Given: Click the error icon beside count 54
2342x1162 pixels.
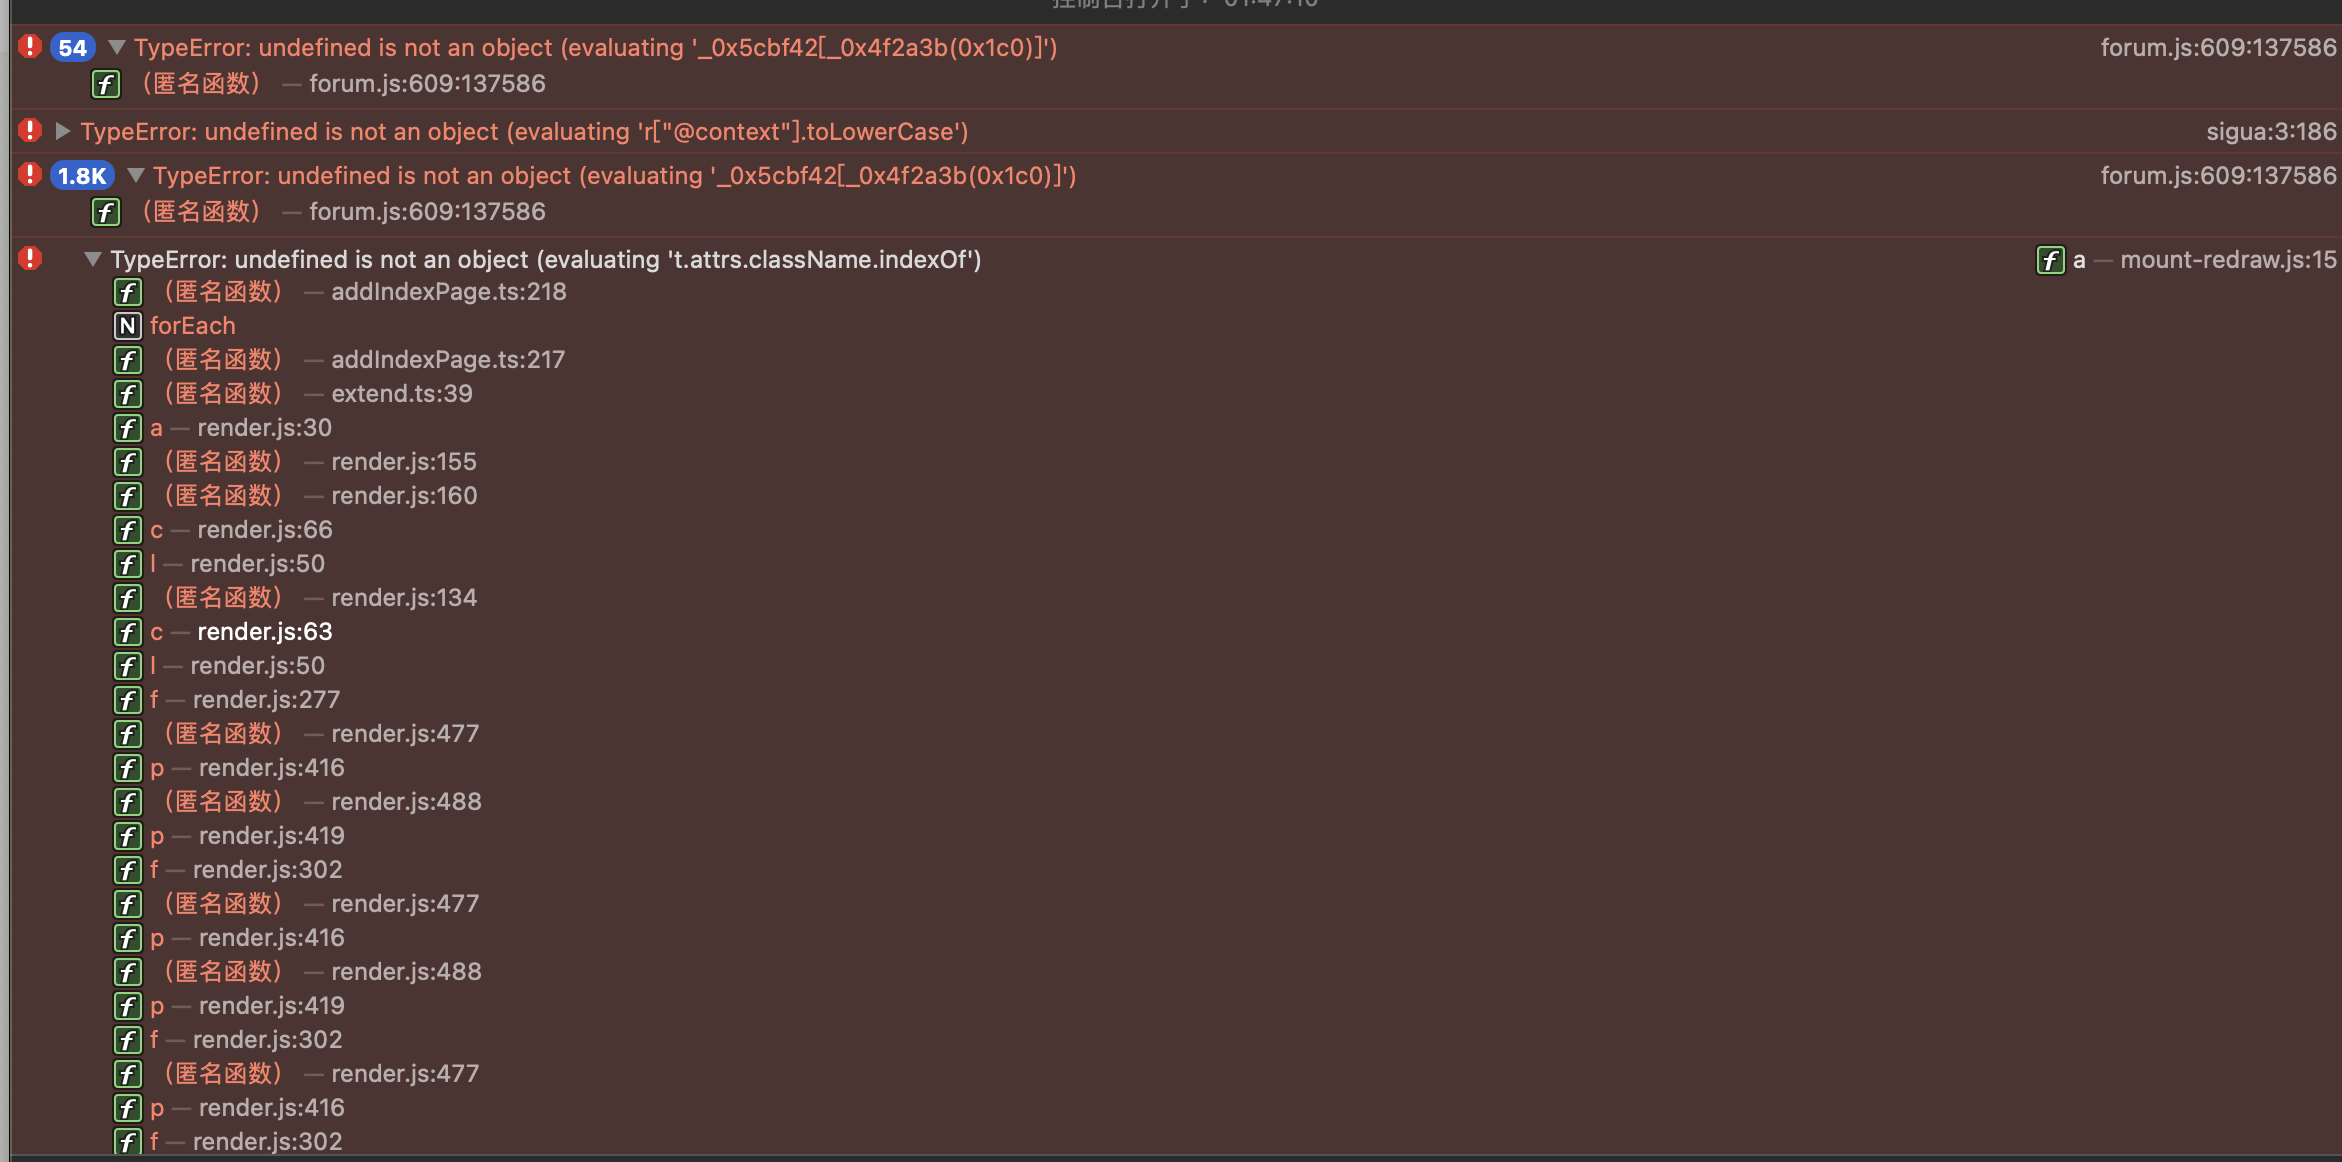Looking at the screenshot, I should 30,47.
